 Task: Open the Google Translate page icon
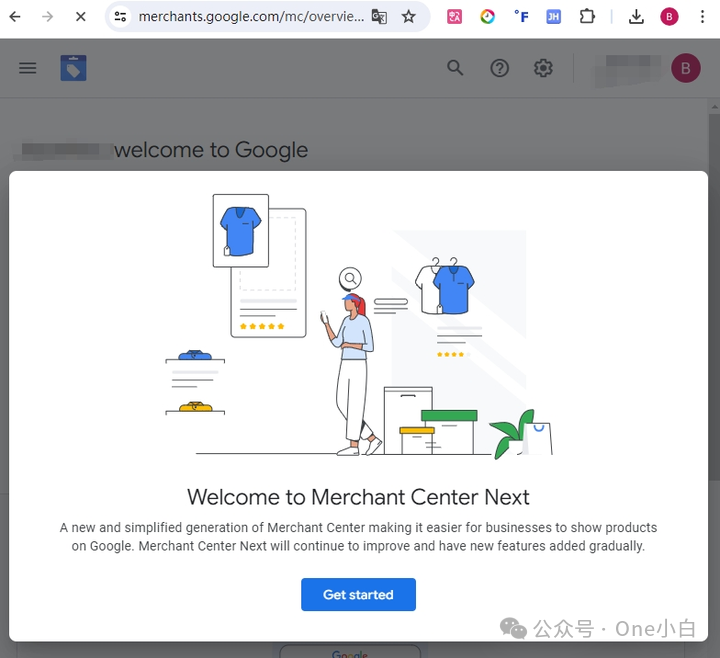pos(379,17)
